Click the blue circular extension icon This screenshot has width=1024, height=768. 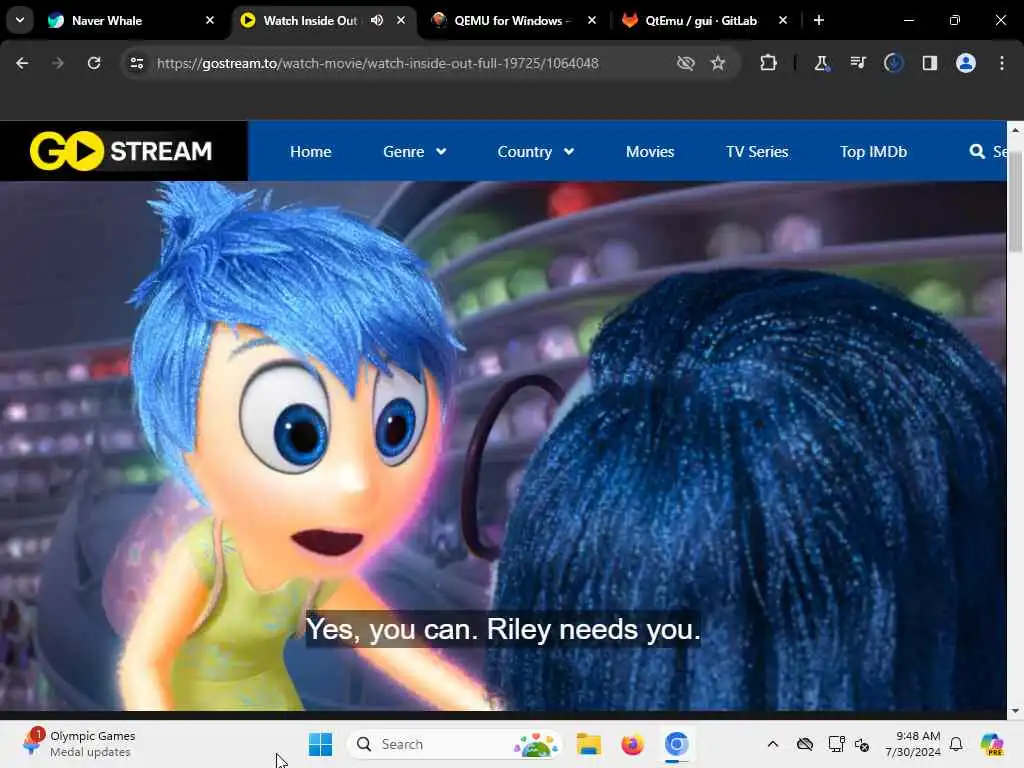pyautogui.click(x=893, y=63)
